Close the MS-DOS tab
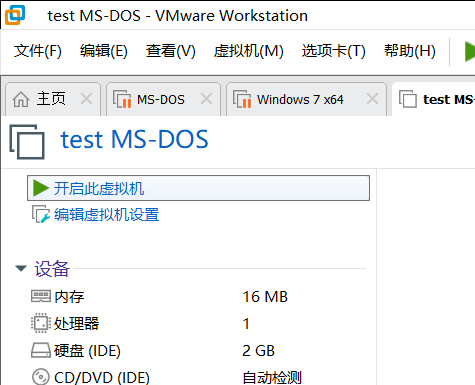 (206, 99)
